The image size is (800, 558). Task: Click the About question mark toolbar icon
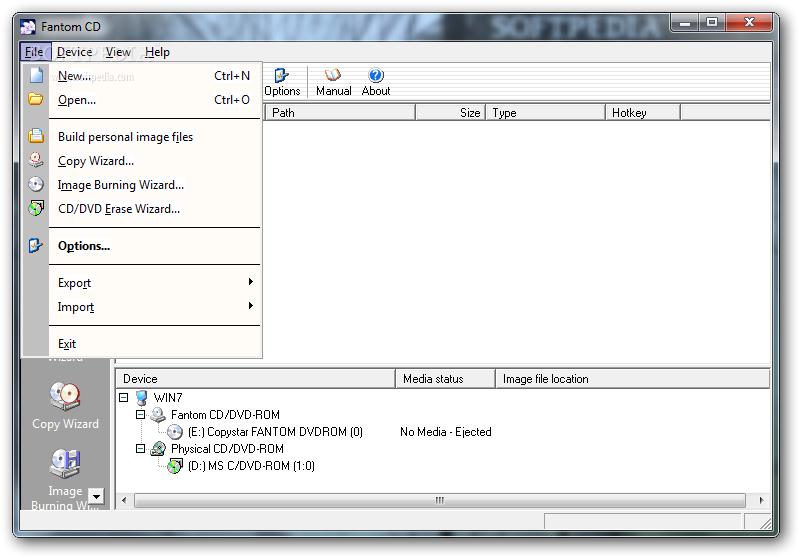(x=376, y=75)
